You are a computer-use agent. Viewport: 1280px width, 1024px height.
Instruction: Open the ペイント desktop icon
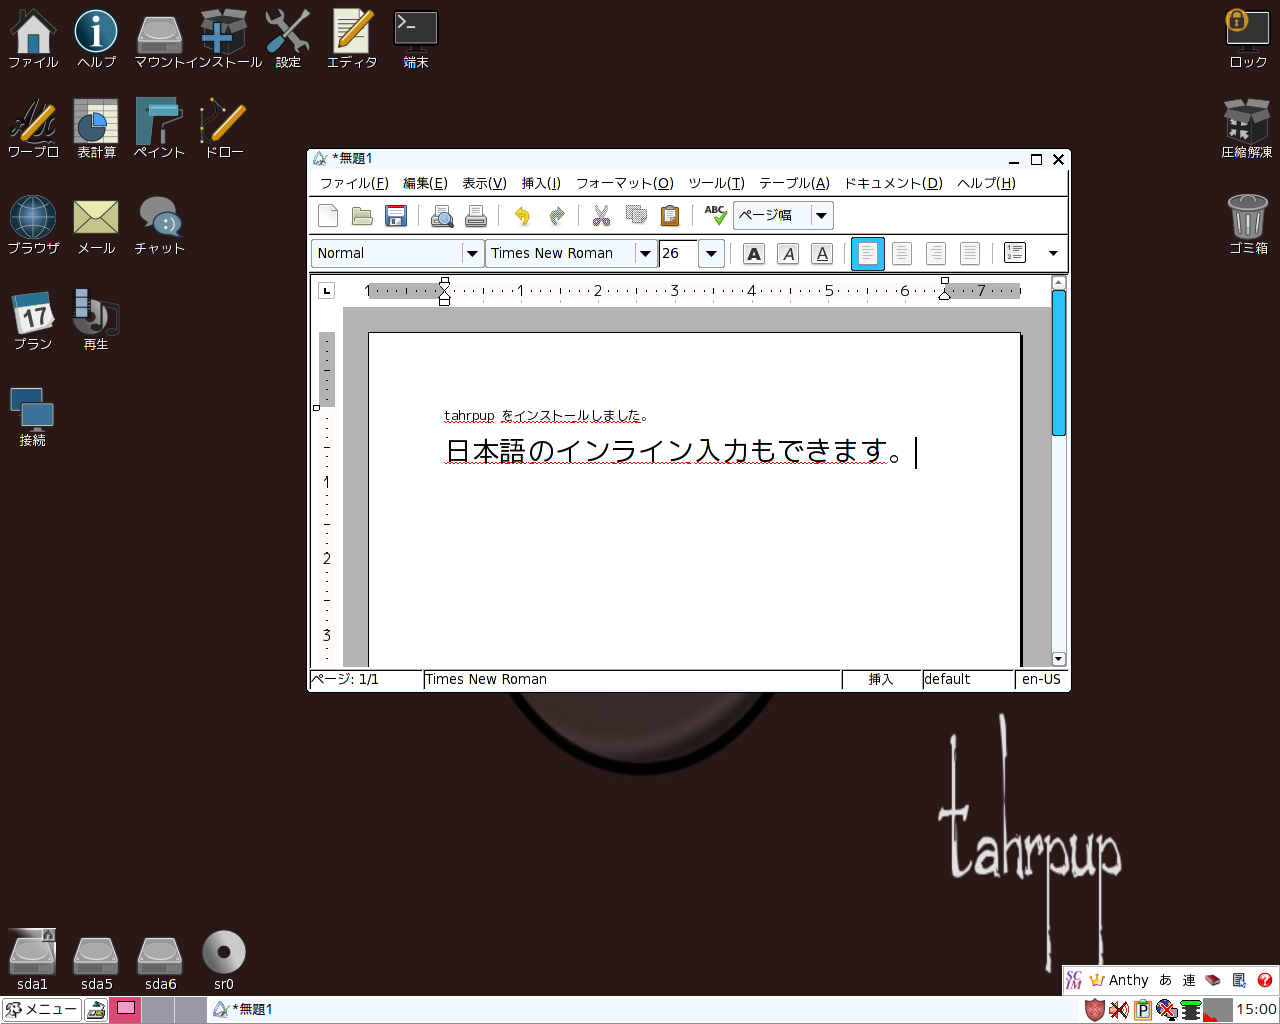[159, 130]
